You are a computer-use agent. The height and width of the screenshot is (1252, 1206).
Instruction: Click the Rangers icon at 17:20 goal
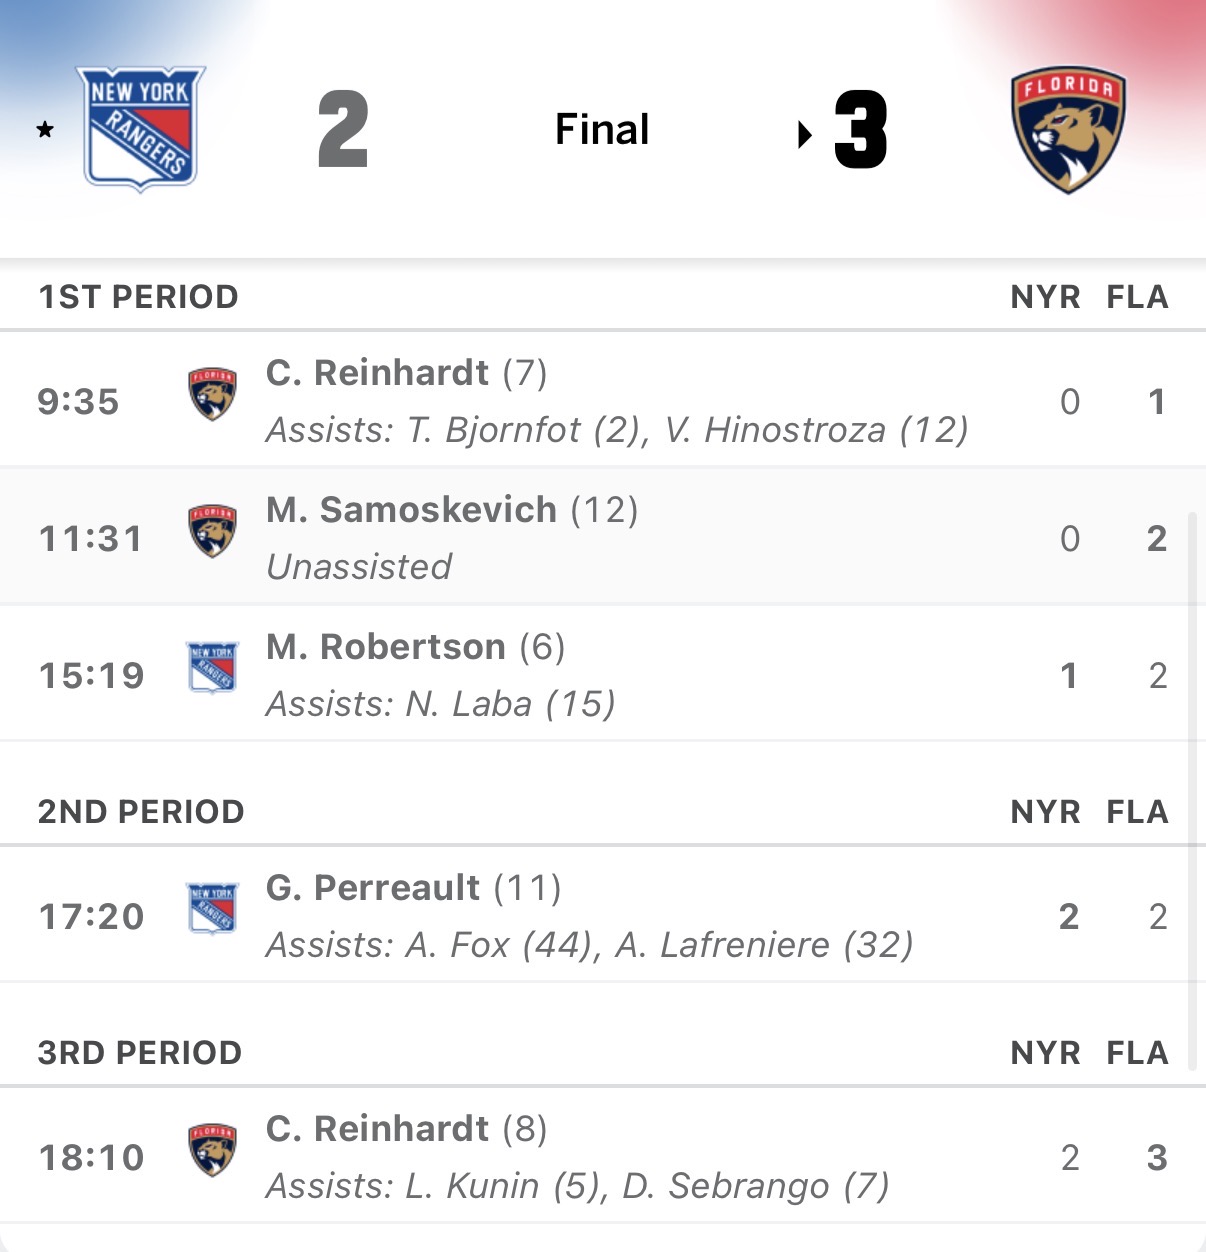pos(212,909)
